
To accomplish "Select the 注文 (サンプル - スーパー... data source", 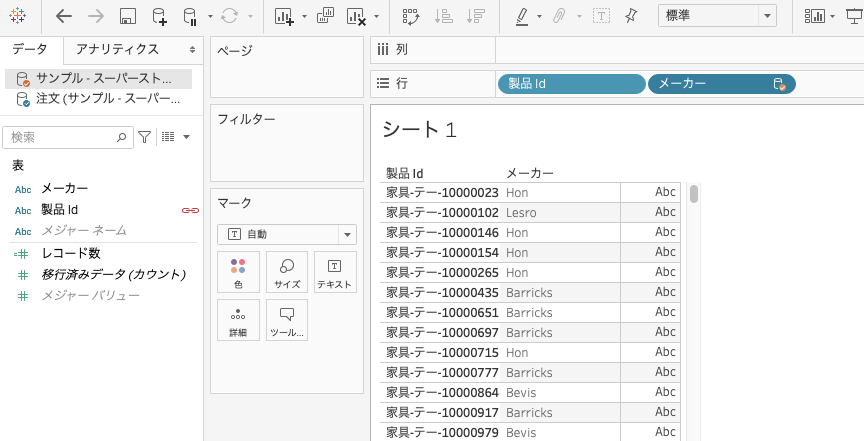I will pyautogui.click(x=99, y=99).
